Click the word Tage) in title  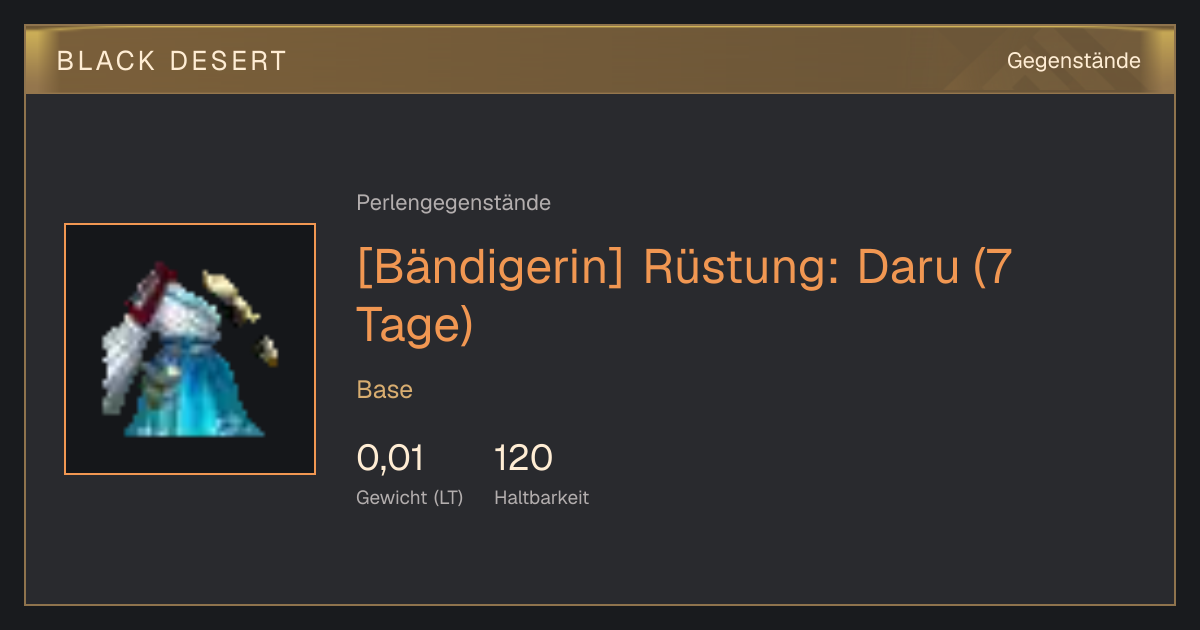point(414,325)
